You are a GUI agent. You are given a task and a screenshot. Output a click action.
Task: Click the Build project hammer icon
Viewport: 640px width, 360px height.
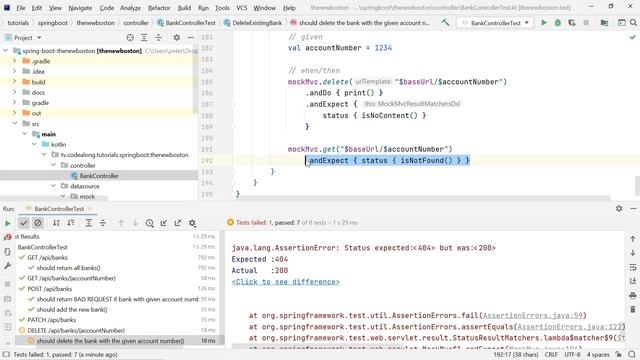click(x=445, y=23)
